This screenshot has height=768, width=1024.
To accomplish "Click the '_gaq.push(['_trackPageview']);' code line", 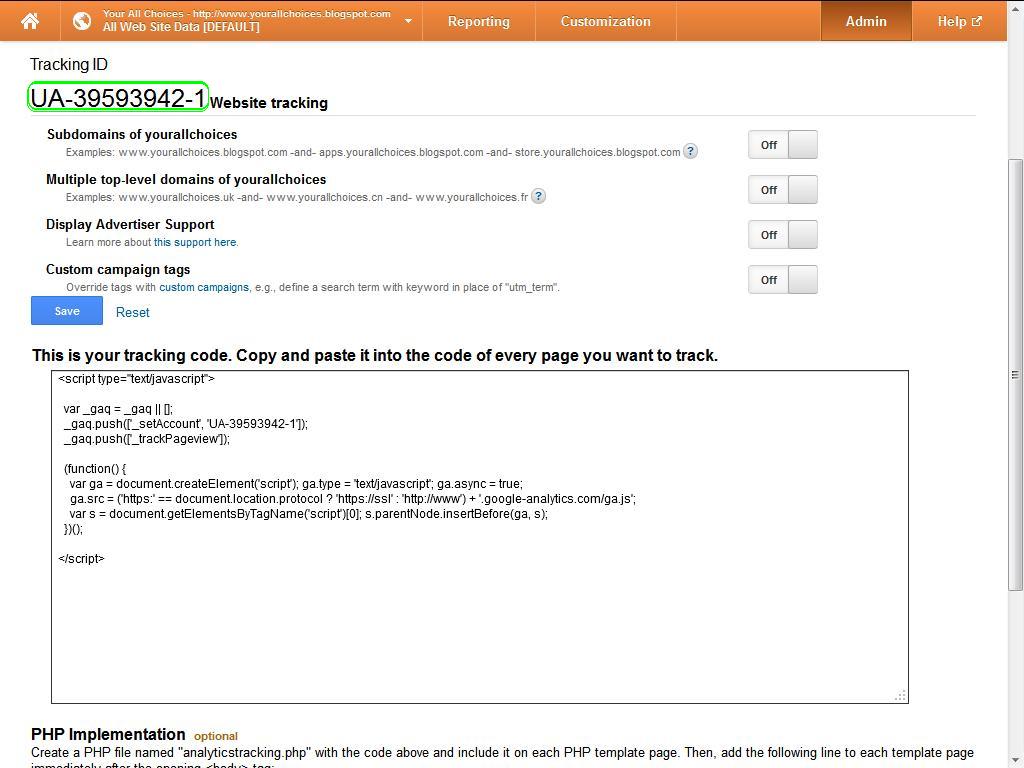I will coord(147,439).
